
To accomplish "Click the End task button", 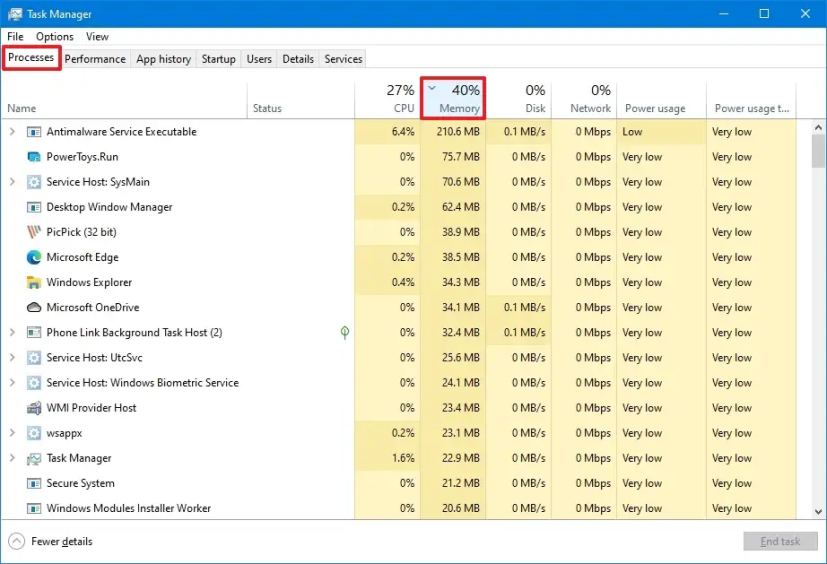I will point(780,541).
